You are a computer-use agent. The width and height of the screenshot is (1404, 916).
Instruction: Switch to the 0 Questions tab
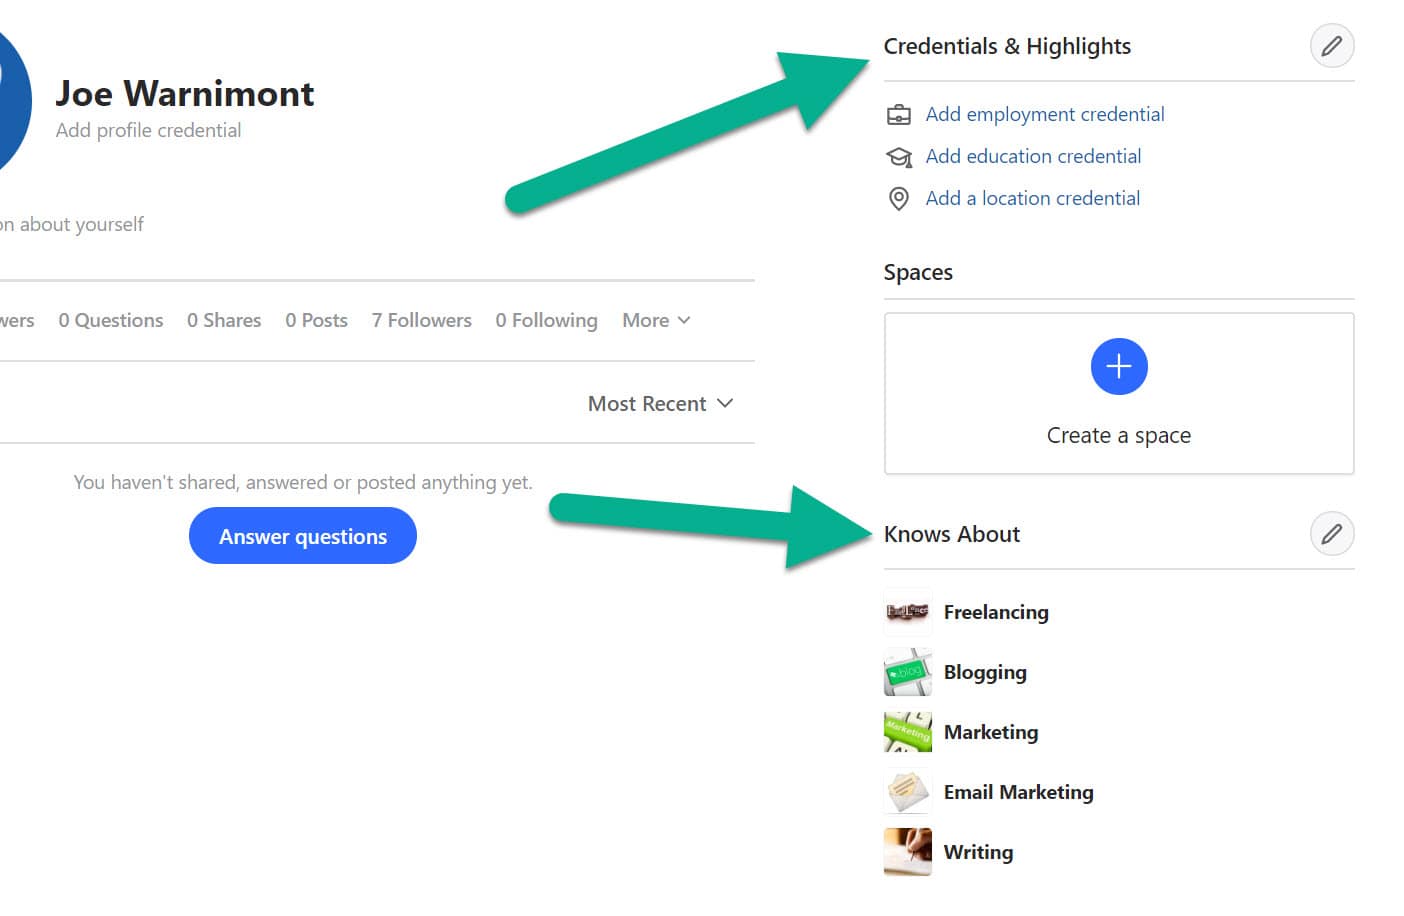(110, 320)
